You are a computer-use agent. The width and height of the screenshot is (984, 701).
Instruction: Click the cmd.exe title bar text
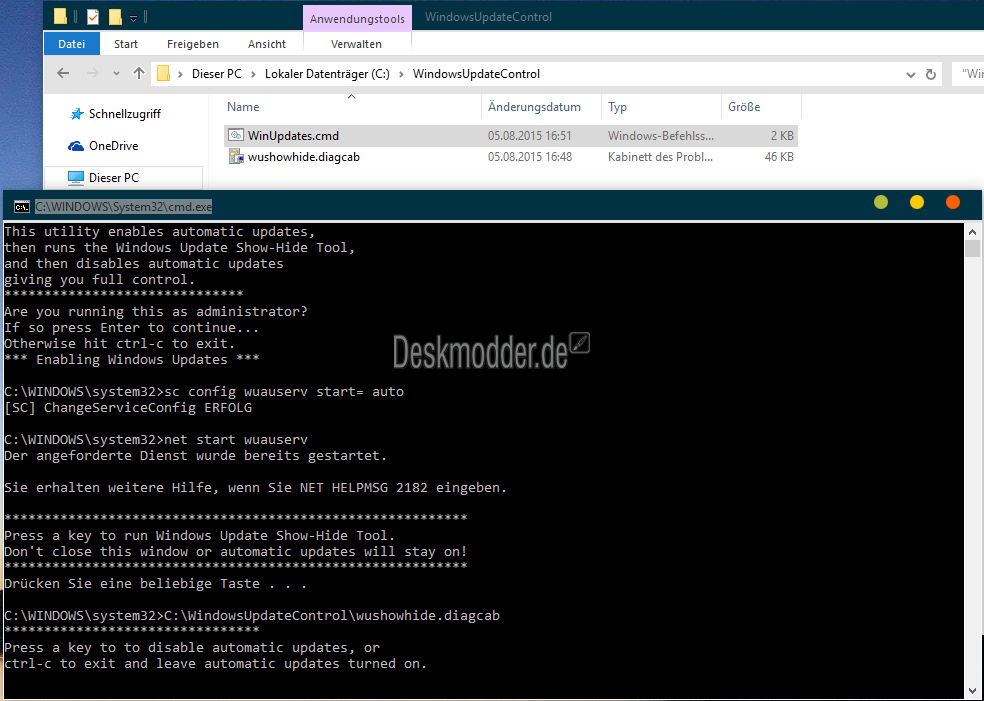tap(124, 206)
